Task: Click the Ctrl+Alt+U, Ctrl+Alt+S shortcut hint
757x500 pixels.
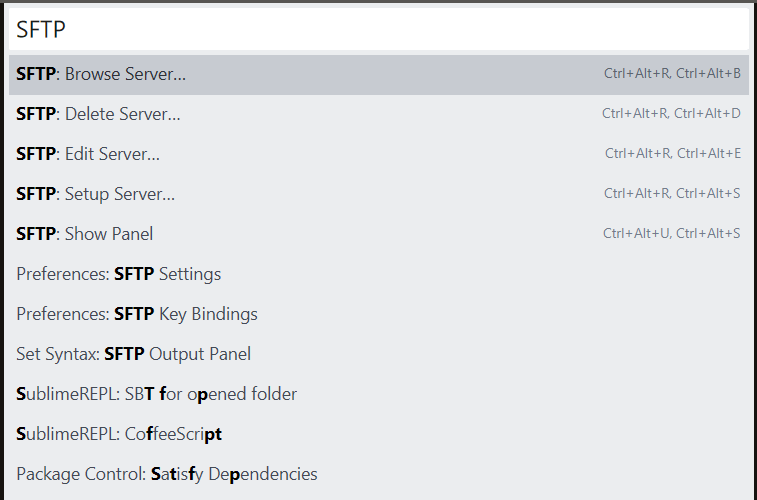Action: (x=671, y=234)
